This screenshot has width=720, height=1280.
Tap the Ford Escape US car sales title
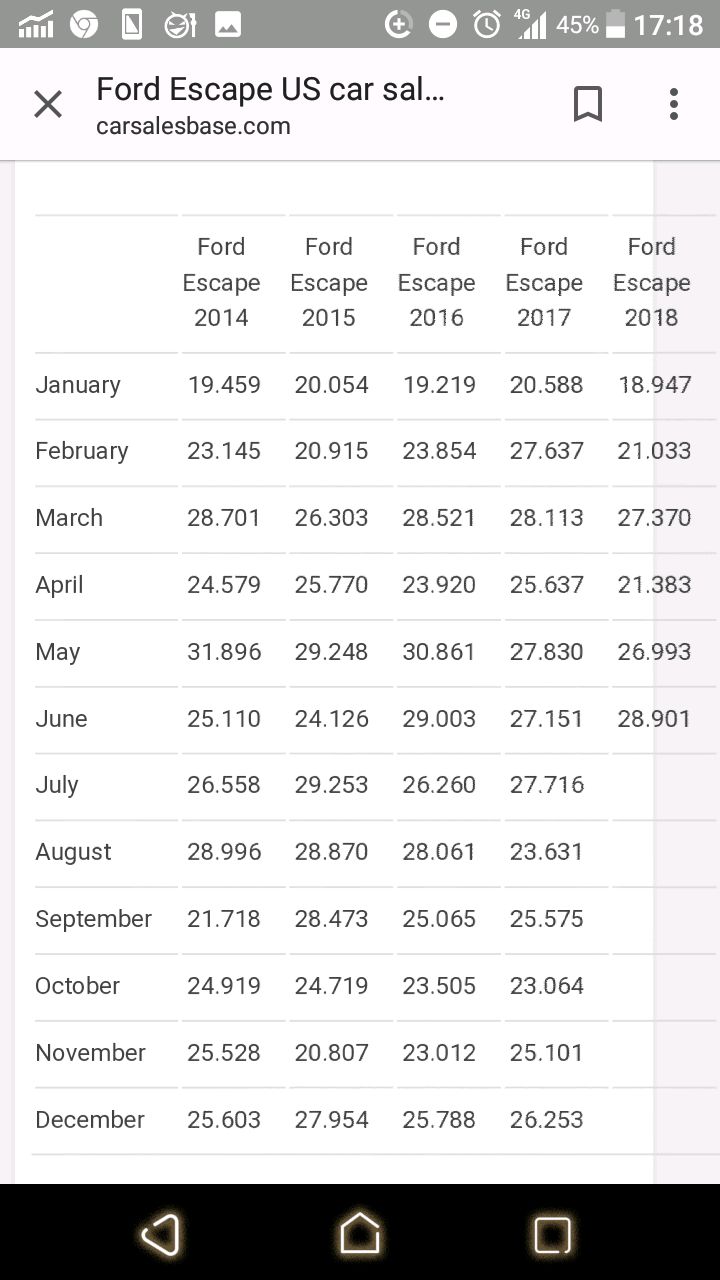[x=270, y=89]
